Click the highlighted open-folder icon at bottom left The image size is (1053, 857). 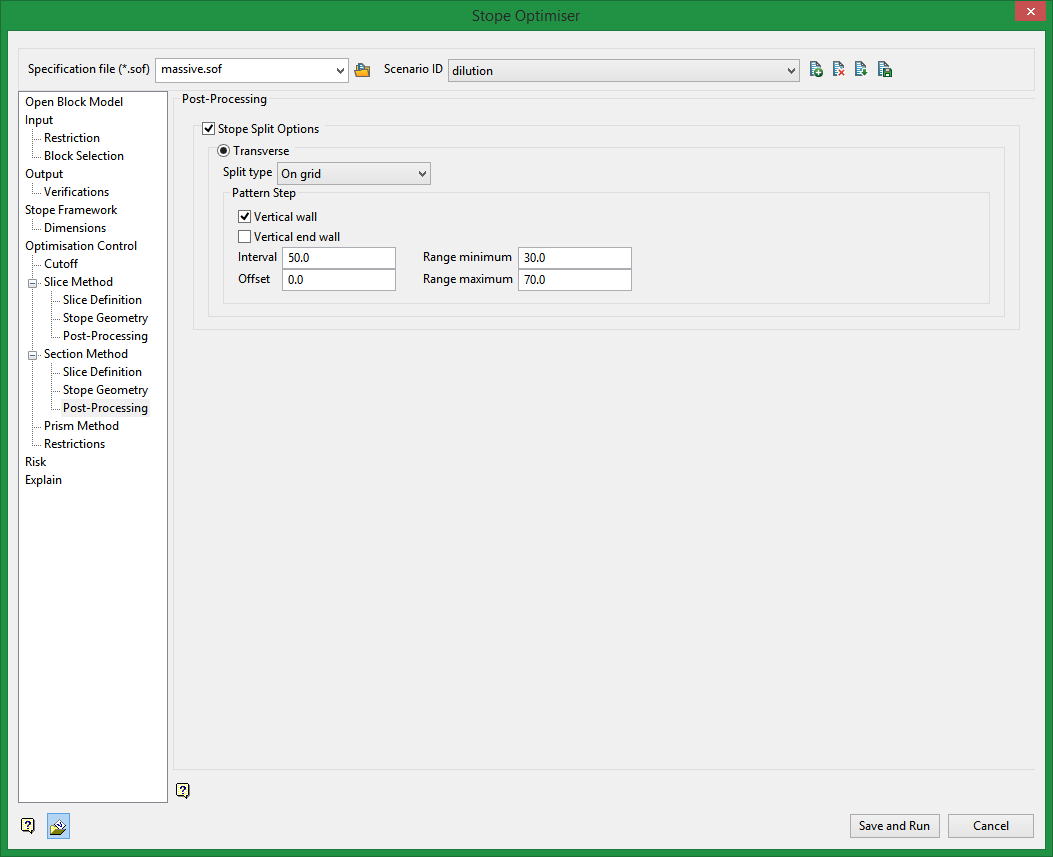click(58, 826)
